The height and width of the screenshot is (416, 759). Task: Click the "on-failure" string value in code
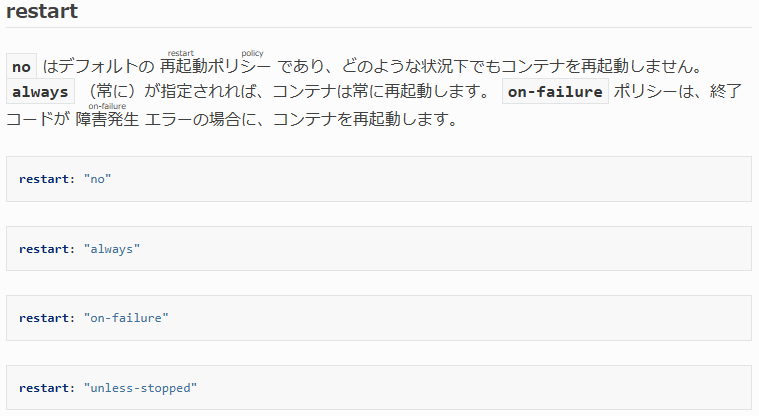tap(126, 318)
